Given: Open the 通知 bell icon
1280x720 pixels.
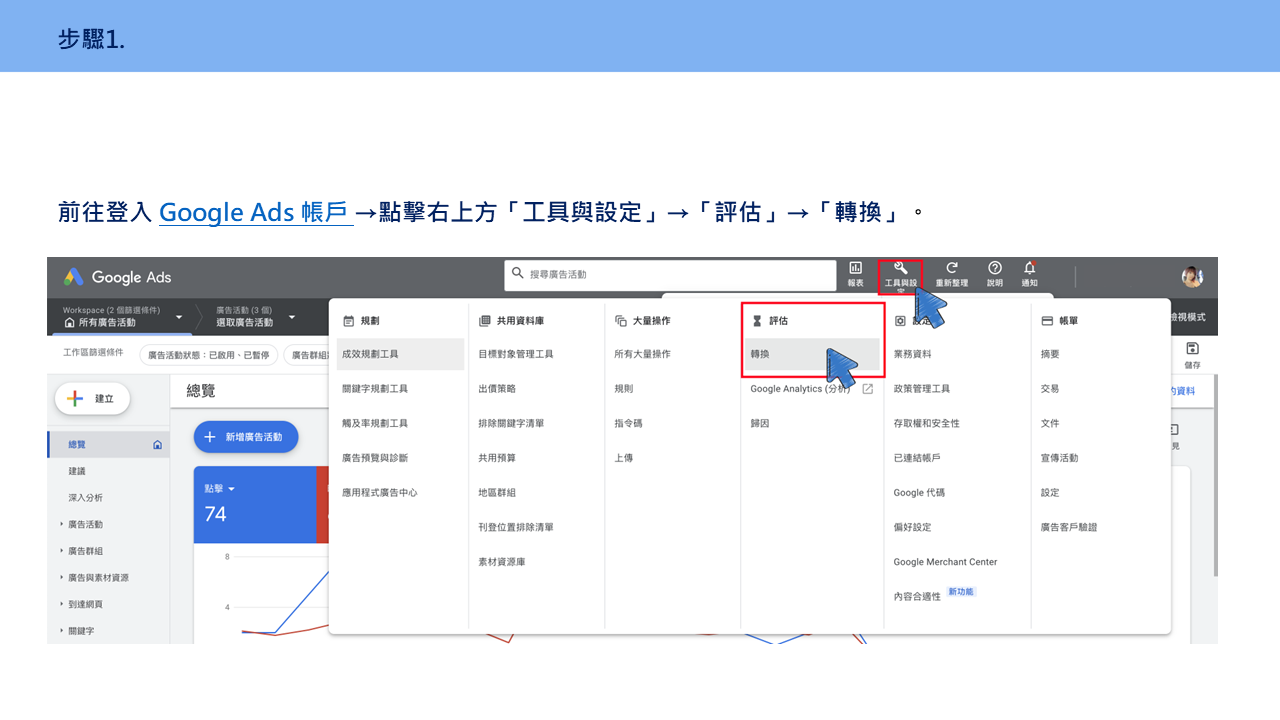Looking at the screenshot, I should click(1029, 274).
